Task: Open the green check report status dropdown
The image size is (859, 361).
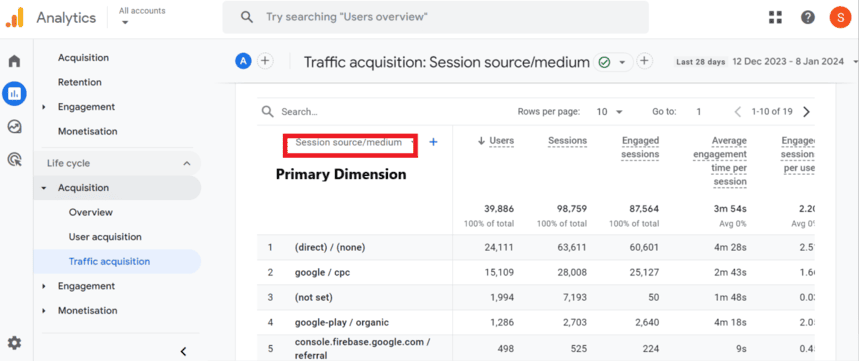Action: click(x=612, y=62)
